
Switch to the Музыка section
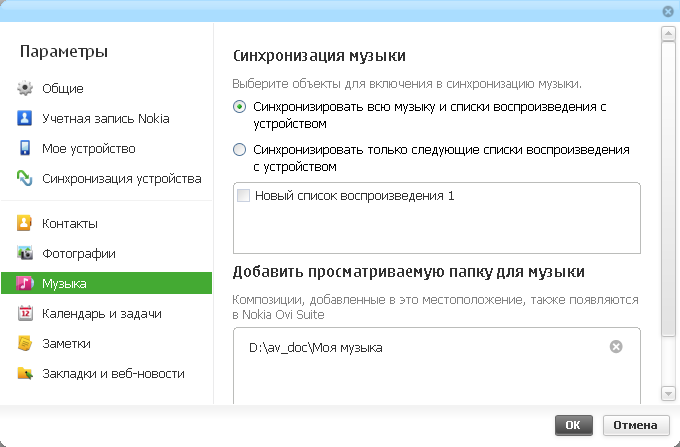pyautogui.click(x=107, y=283)
